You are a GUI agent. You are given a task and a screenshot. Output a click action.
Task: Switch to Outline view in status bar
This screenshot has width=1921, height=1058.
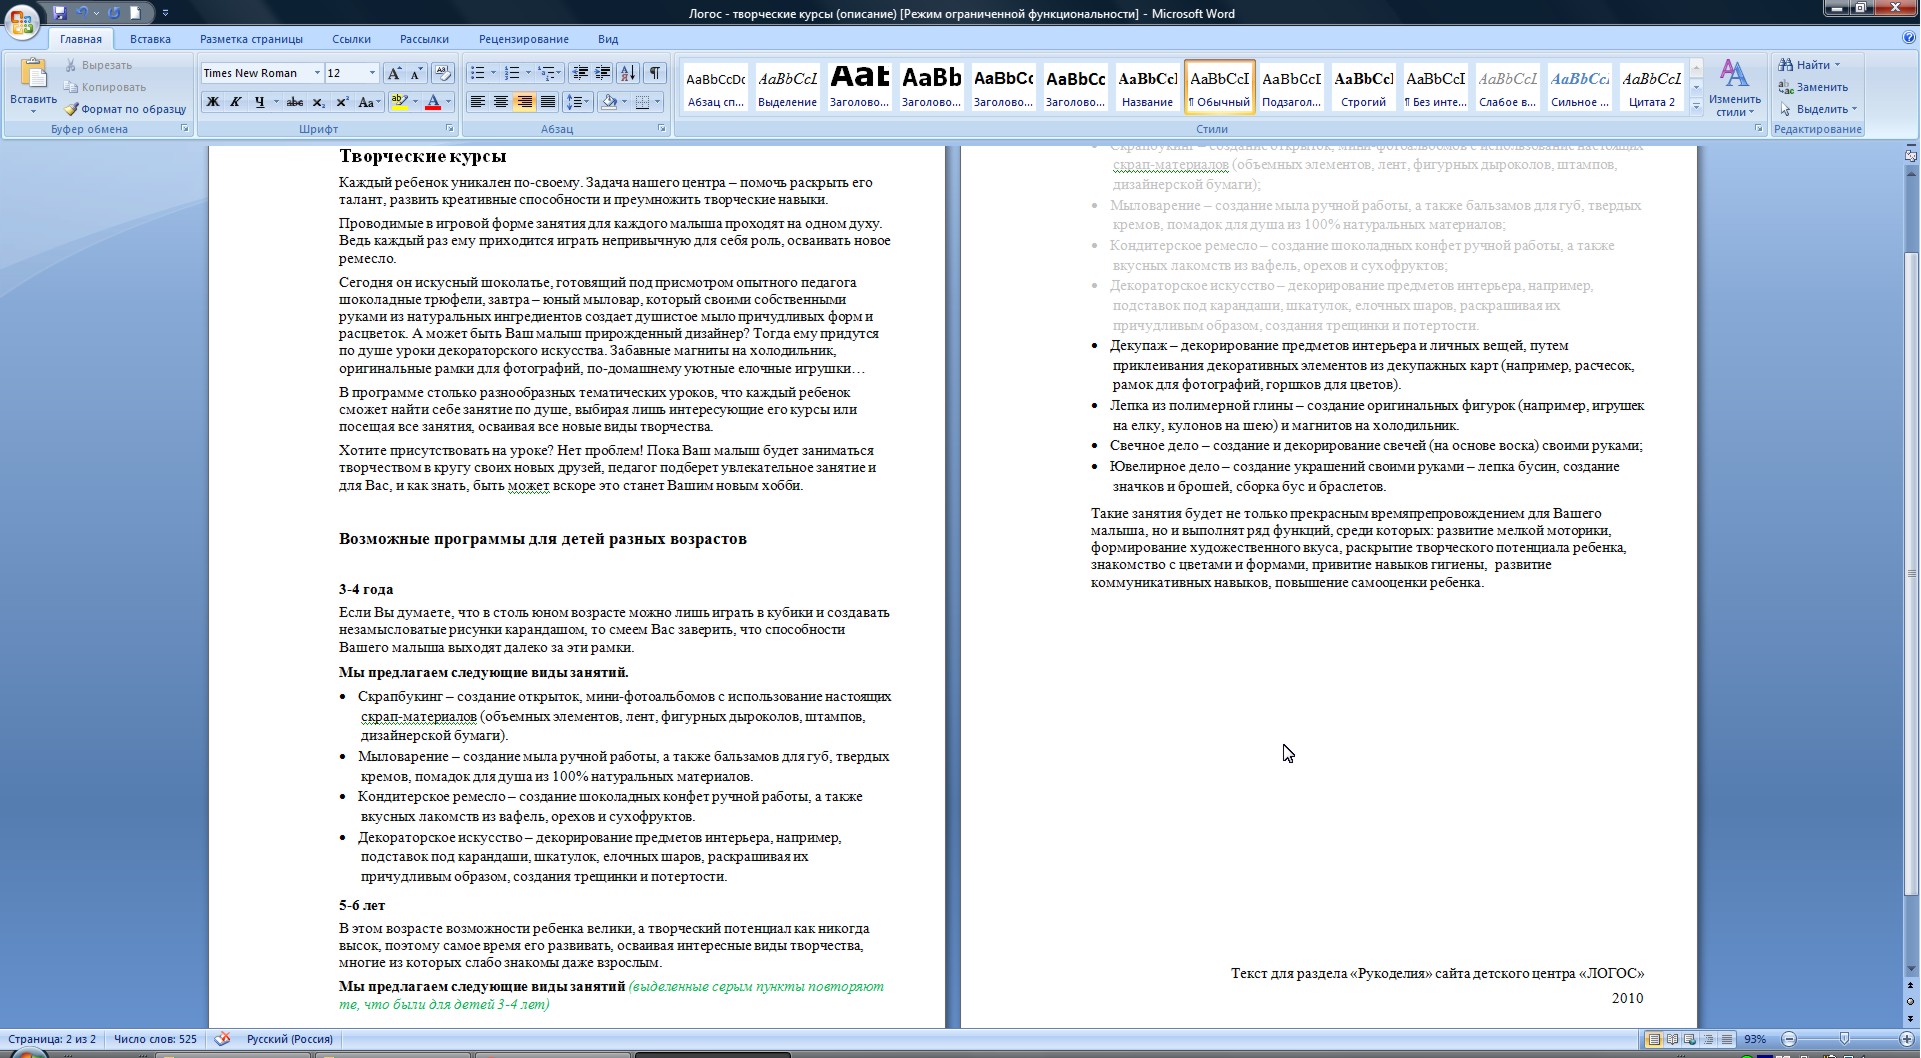pyautogui.click(x=1708, y=1039)
